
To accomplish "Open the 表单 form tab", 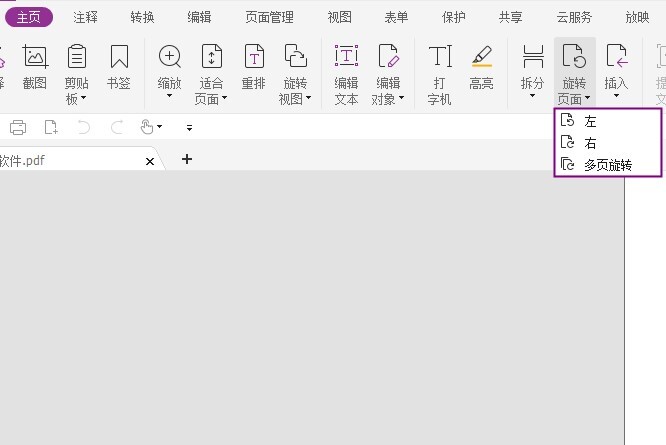I will (396, 17).
